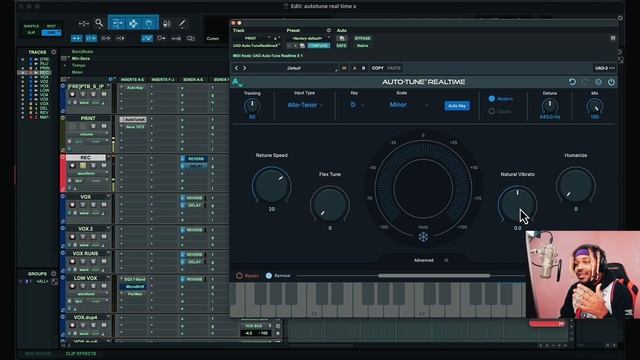Open AutoTuneX insert on PRINT track
Screen dimensions: 640x360
(x=134, y=120)
